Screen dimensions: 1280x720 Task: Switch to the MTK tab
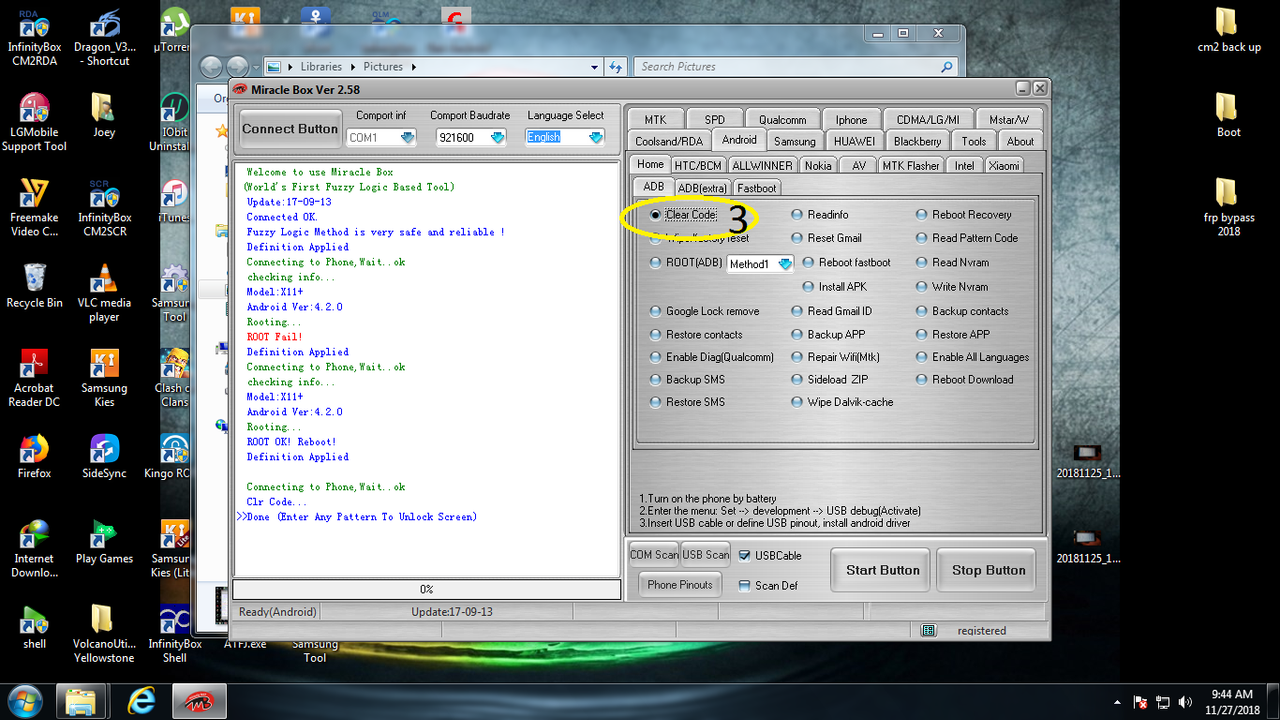coord(655,119)
